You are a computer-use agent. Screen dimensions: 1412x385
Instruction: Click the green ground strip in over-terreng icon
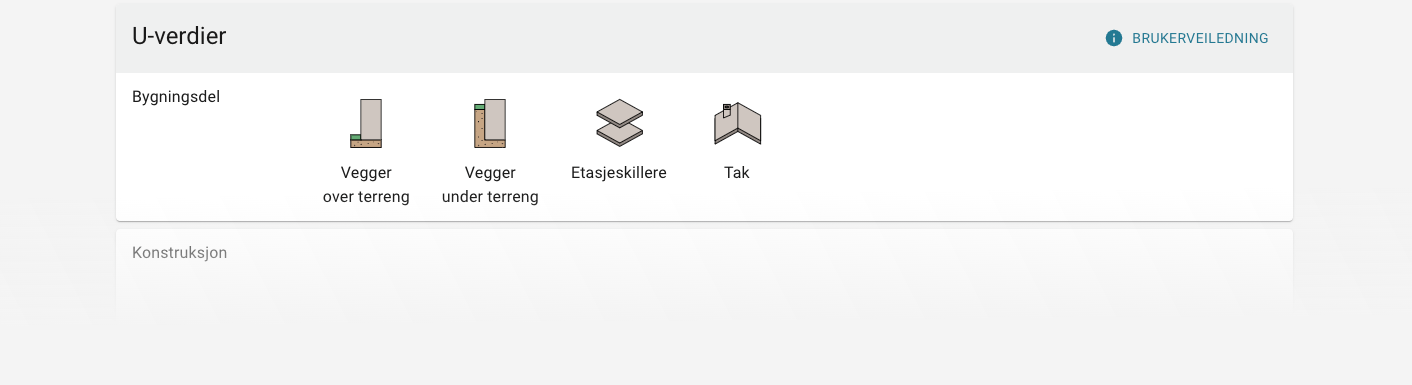point(355,137)
